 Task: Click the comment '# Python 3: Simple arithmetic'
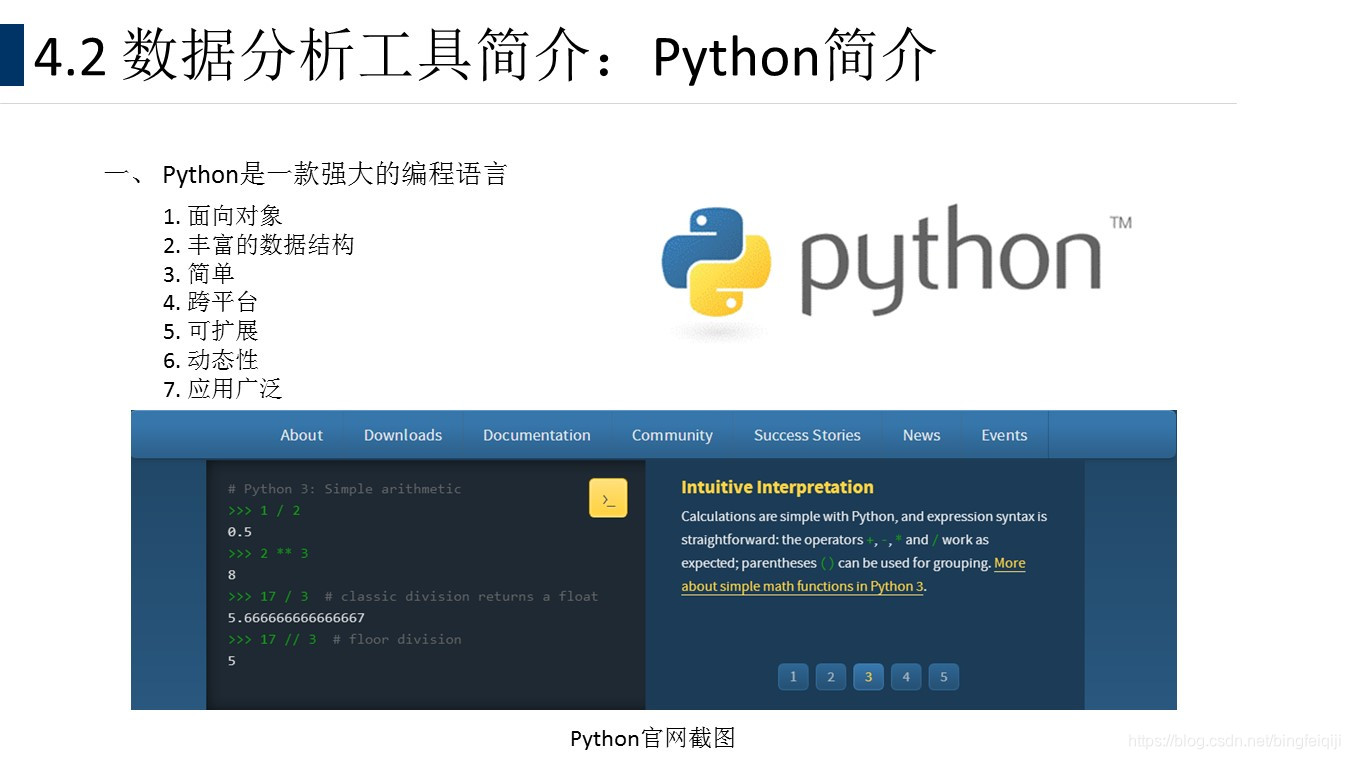(345, 489)
